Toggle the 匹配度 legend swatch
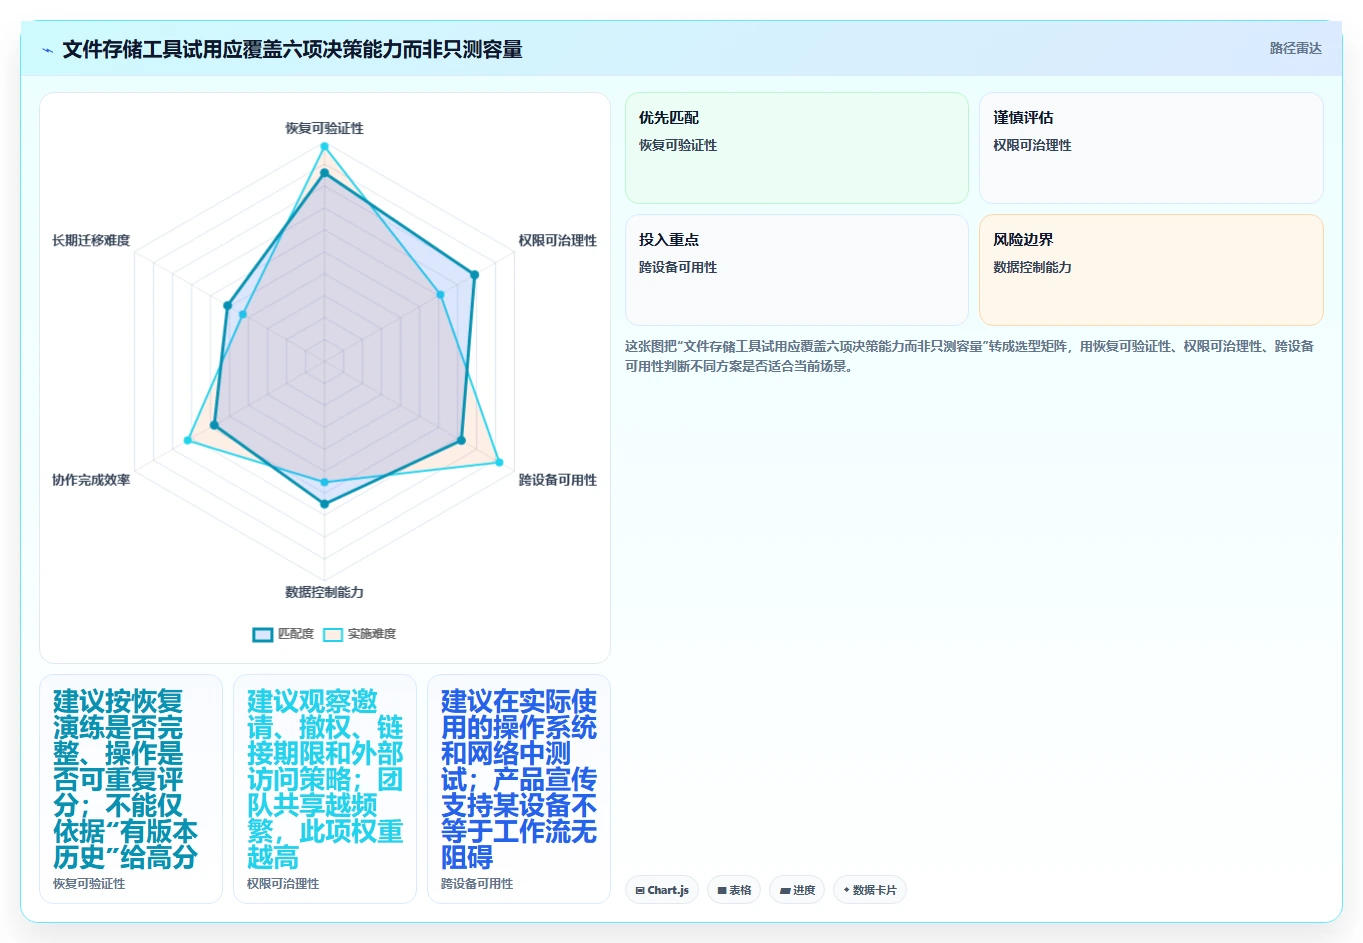This screenshot has width=1363, height=943. (263, 634)
